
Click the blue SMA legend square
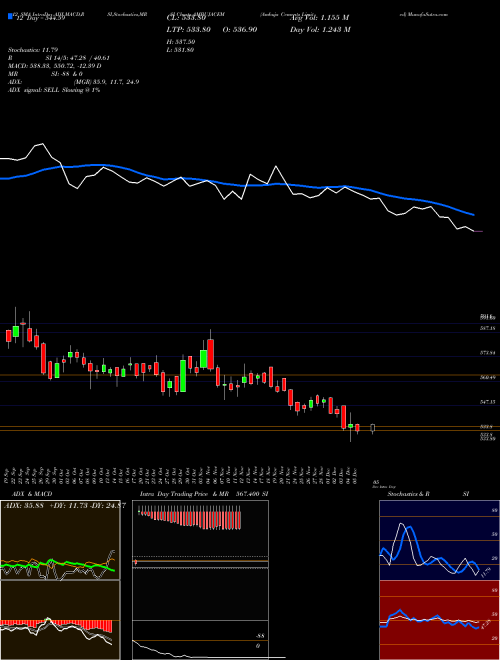(10, 16)
